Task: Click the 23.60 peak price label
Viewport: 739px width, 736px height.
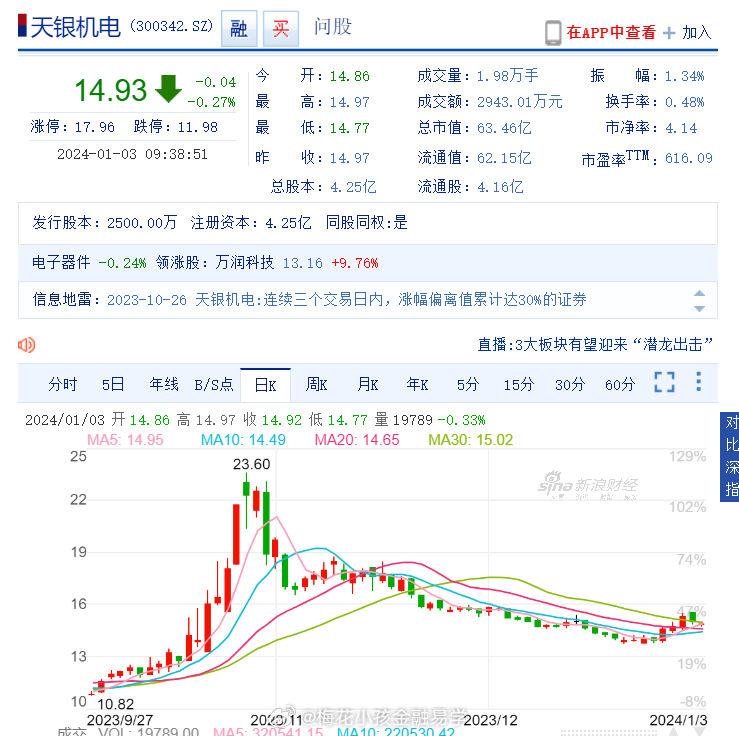Action: coord(252,464)
